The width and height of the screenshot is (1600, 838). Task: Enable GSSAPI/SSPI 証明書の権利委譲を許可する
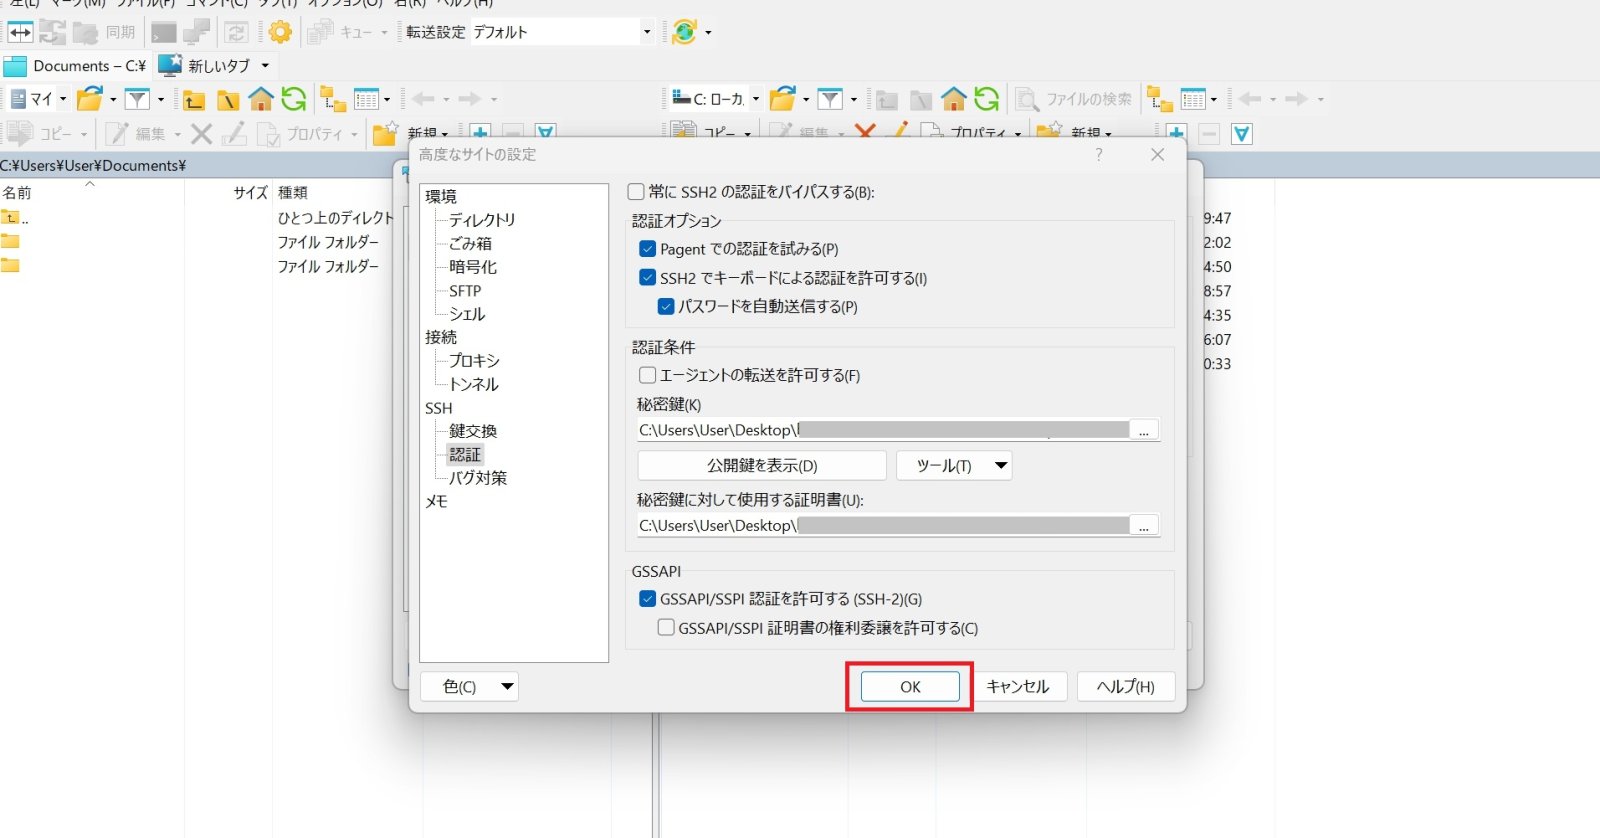(x=666, y=627)
